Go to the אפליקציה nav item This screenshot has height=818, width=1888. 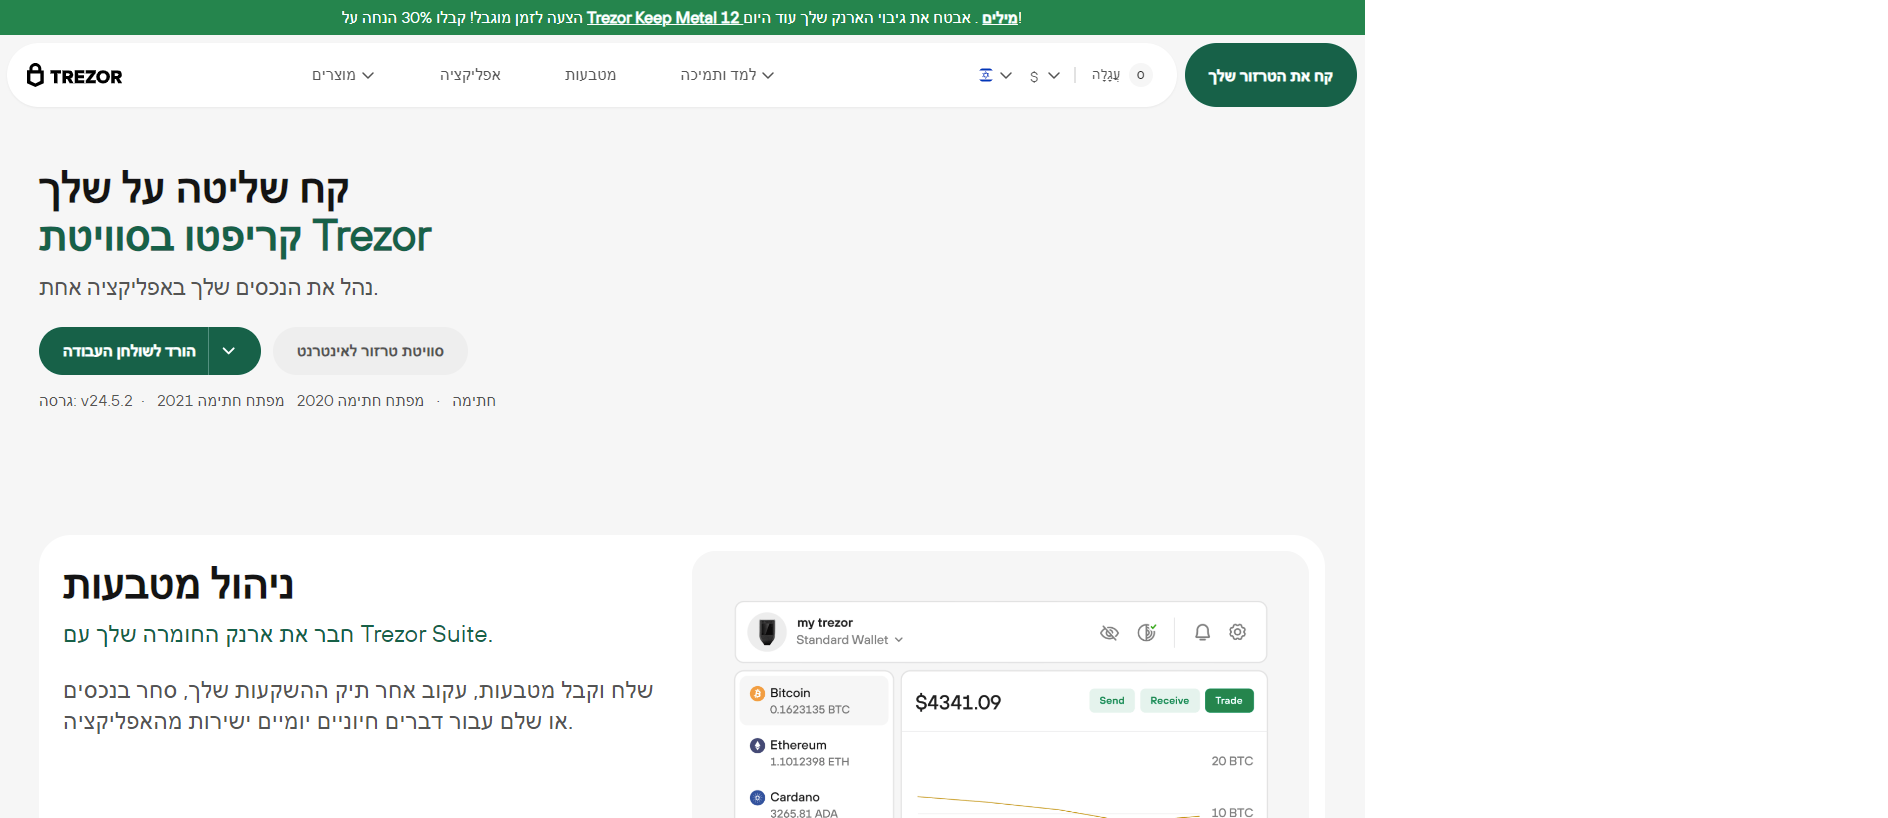pos(470,75)
